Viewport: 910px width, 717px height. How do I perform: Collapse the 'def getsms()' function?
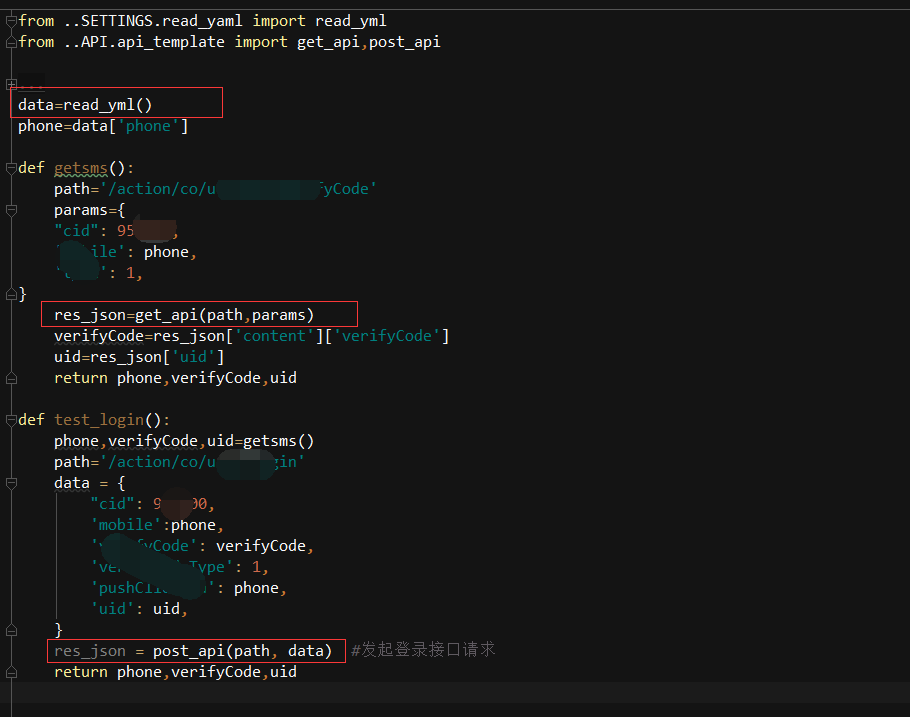(x=11, y=168)
